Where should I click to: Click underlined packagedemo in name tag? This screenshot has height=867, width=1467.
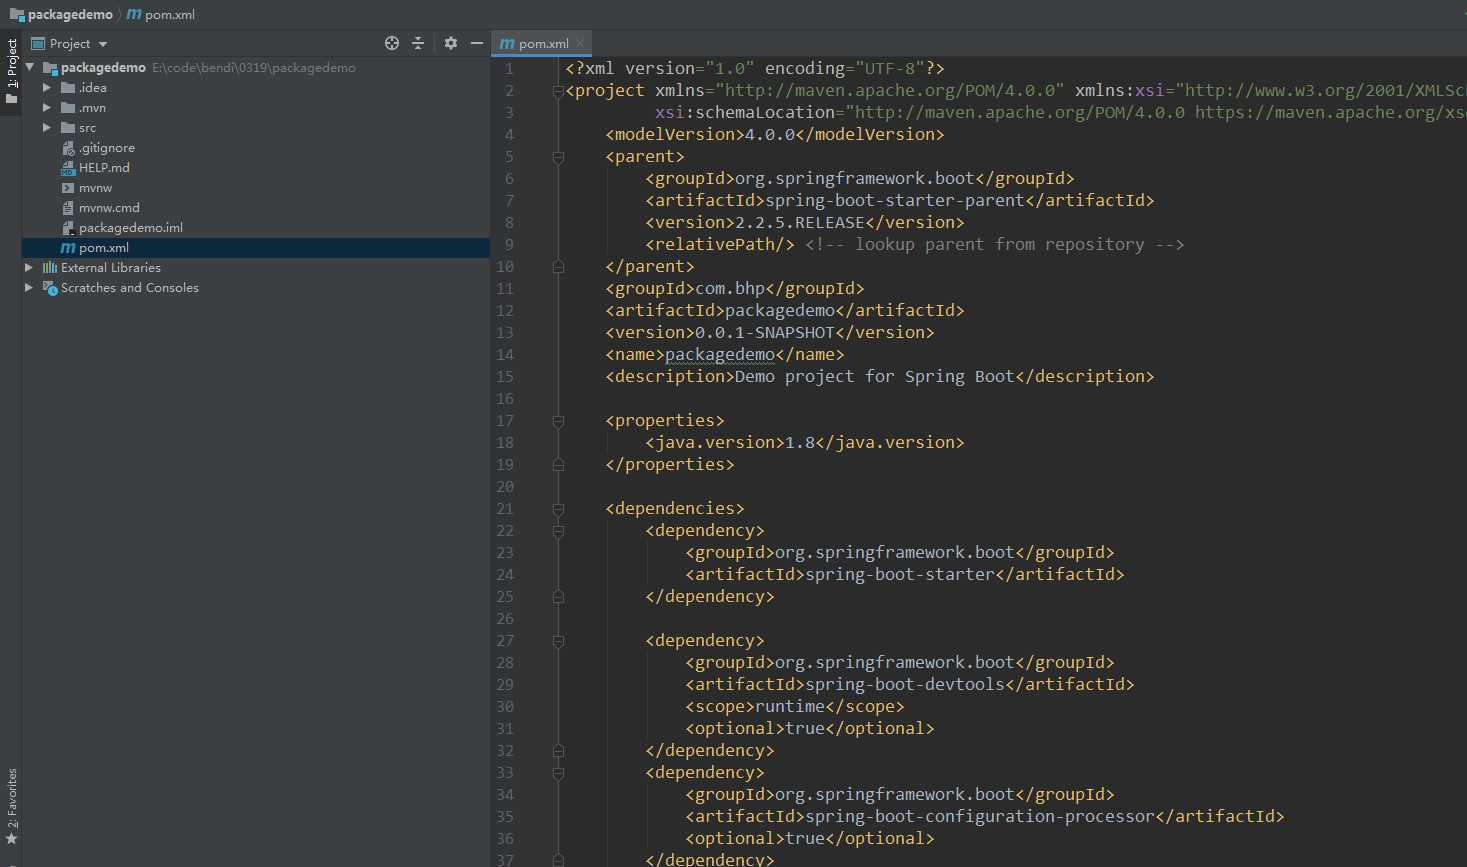[720, 354]
